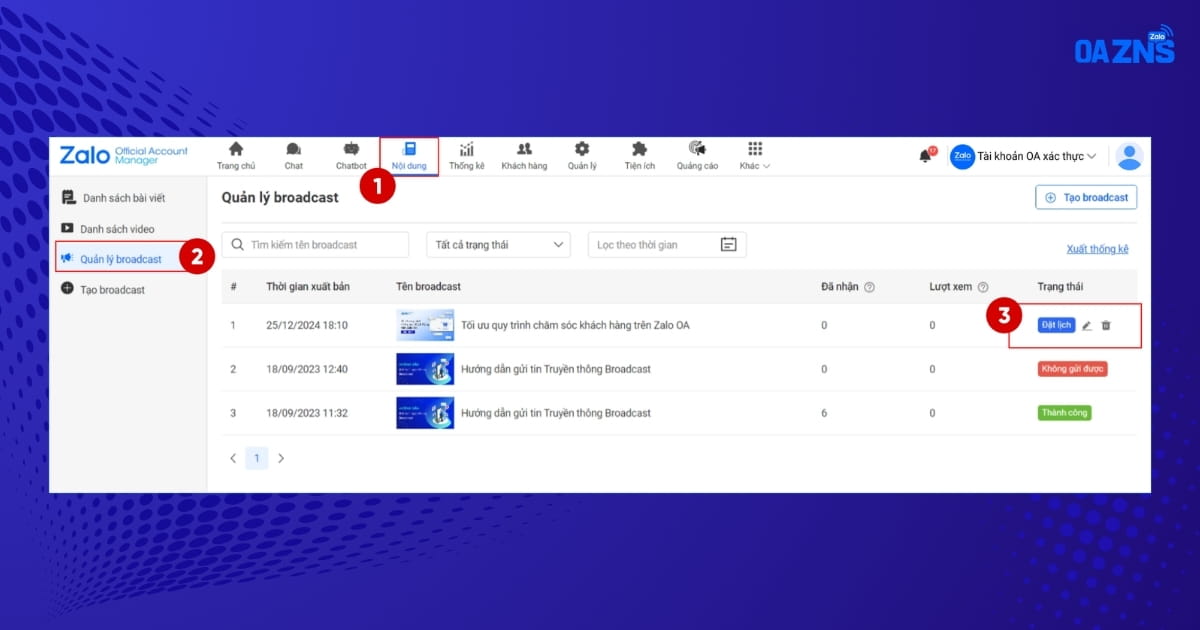Click the Trạng thái column header
1200x630 pixels.
coord(1060,287)
